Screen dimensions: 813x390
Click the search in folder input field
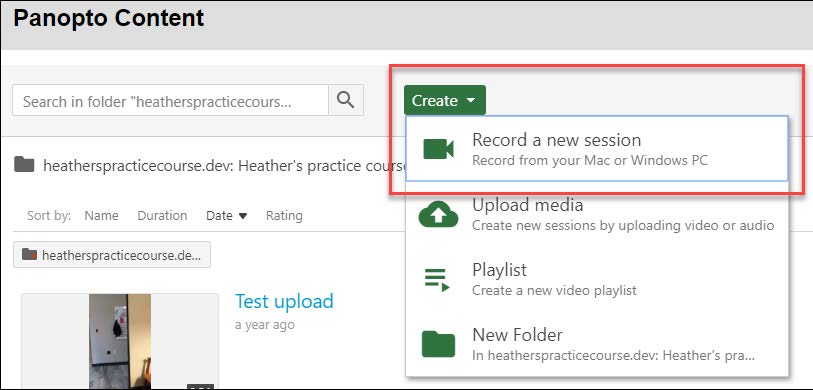point(171,100)
